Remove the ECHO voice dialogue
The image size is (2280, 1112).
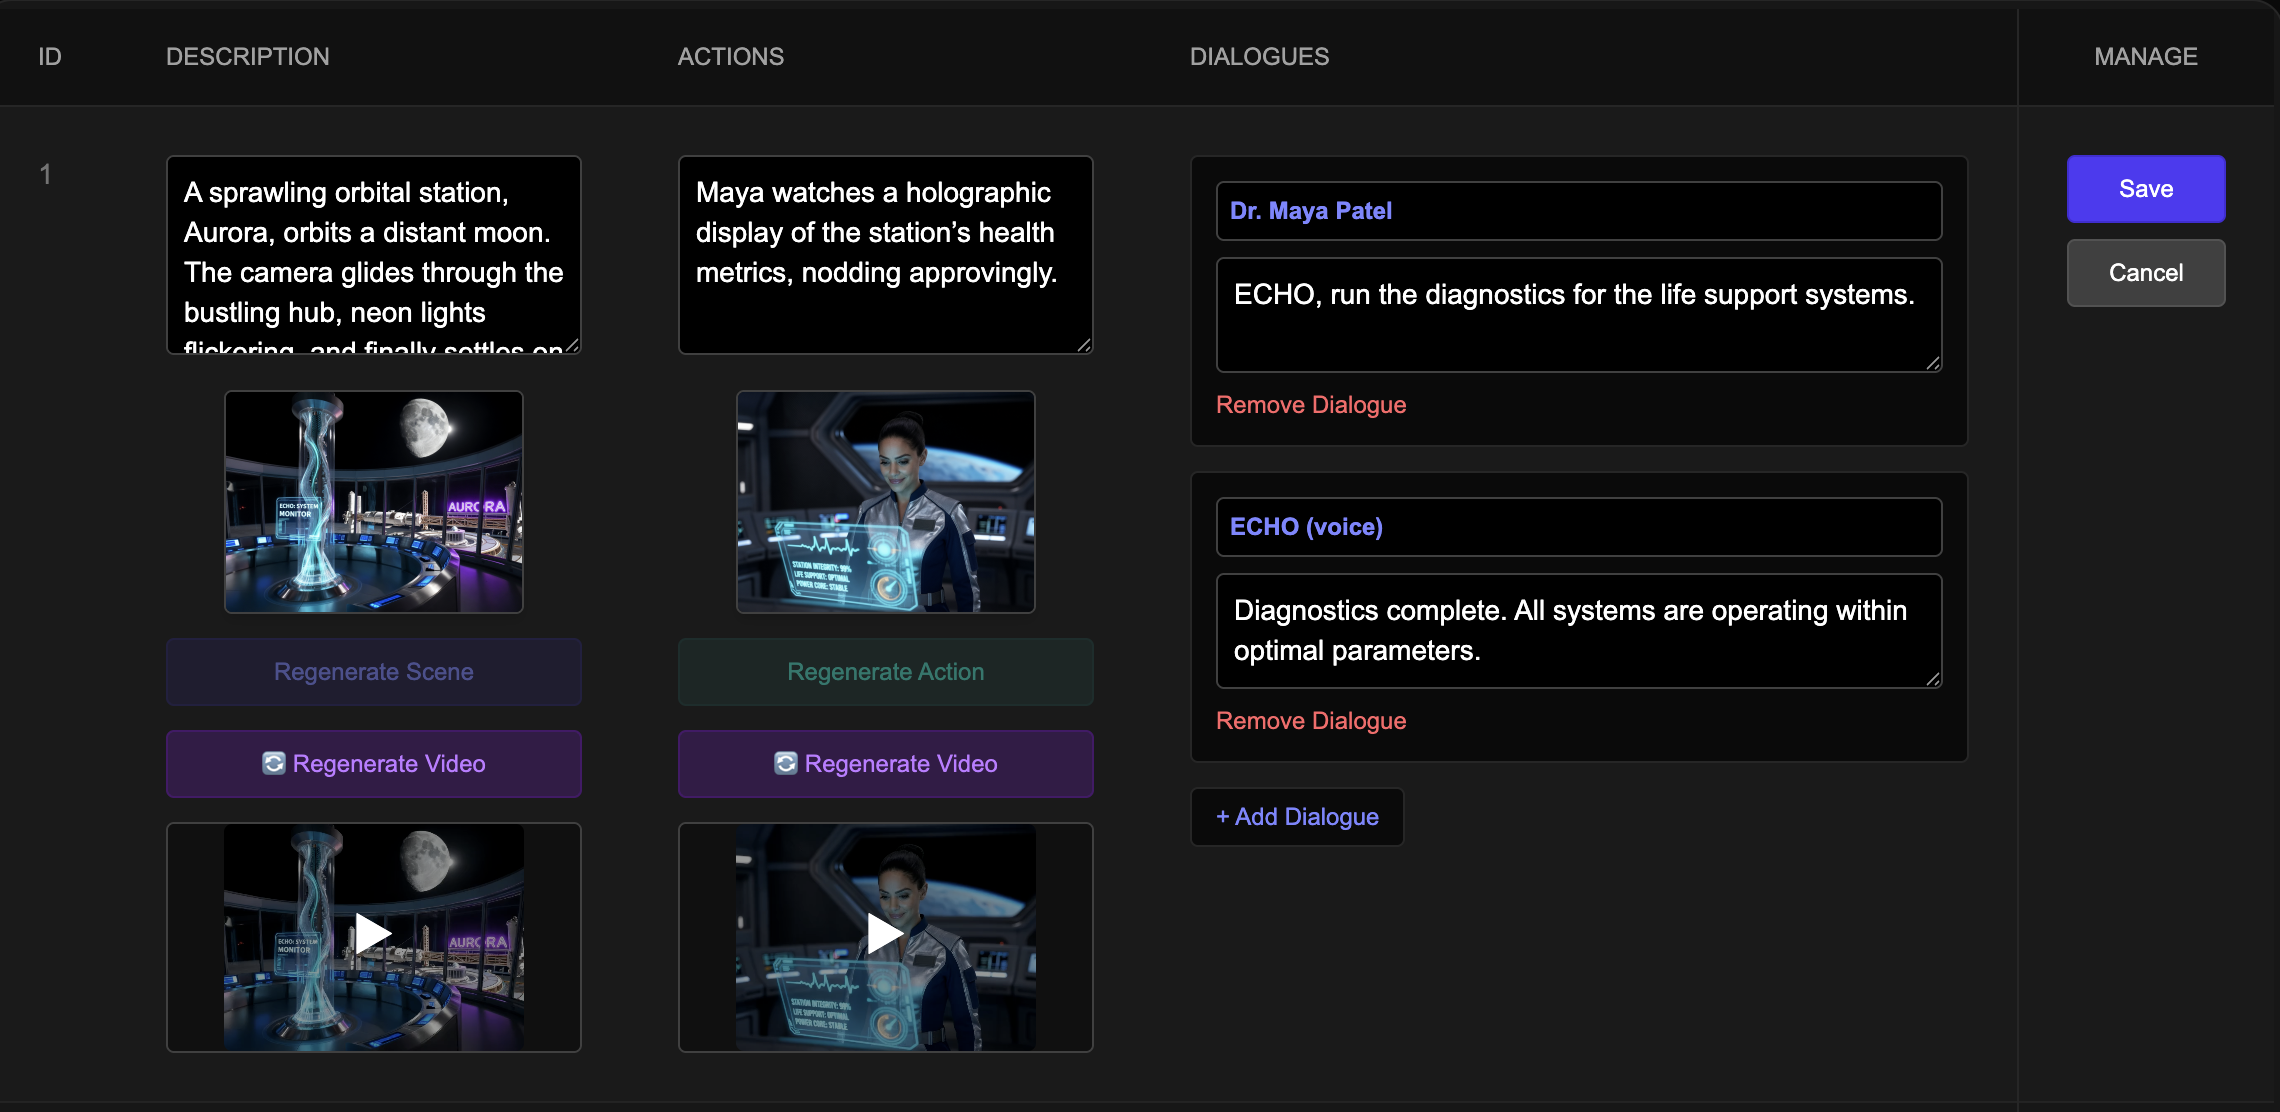click(x=1310, y=721)
